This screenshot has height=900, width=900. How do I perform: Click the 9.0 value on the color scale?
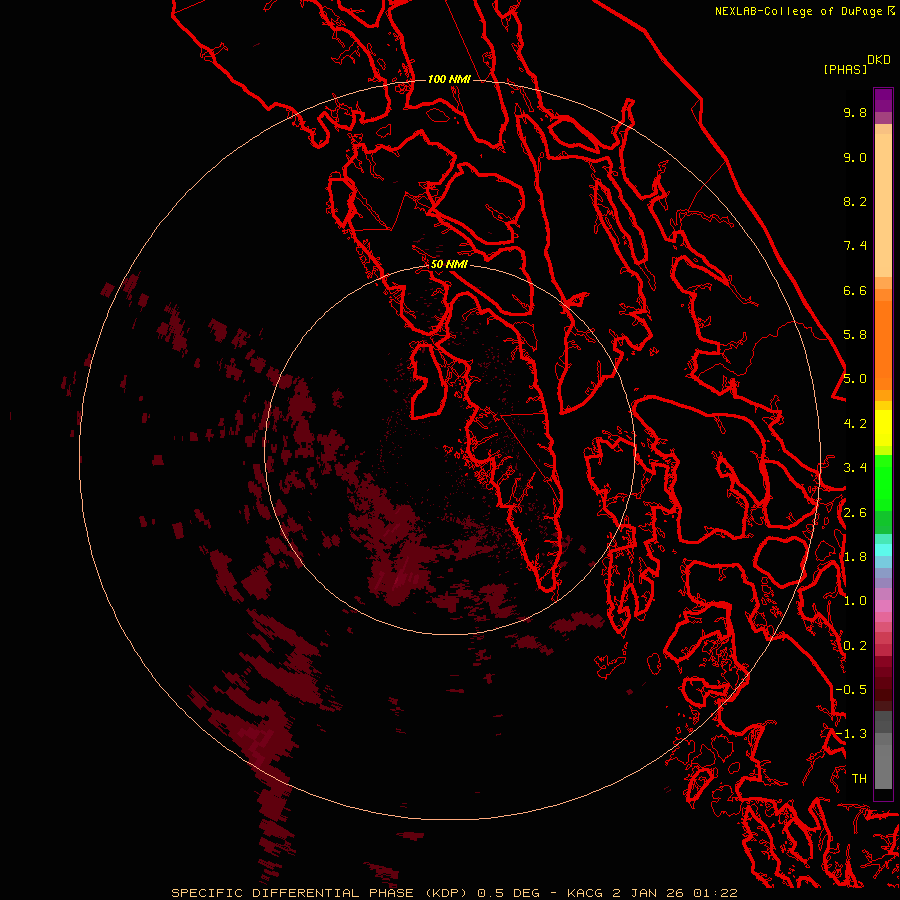pos(855,157)
